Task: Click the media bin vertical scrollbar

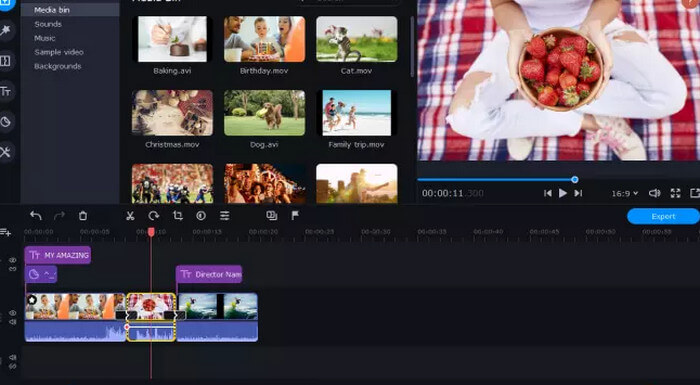Action: 412,47
